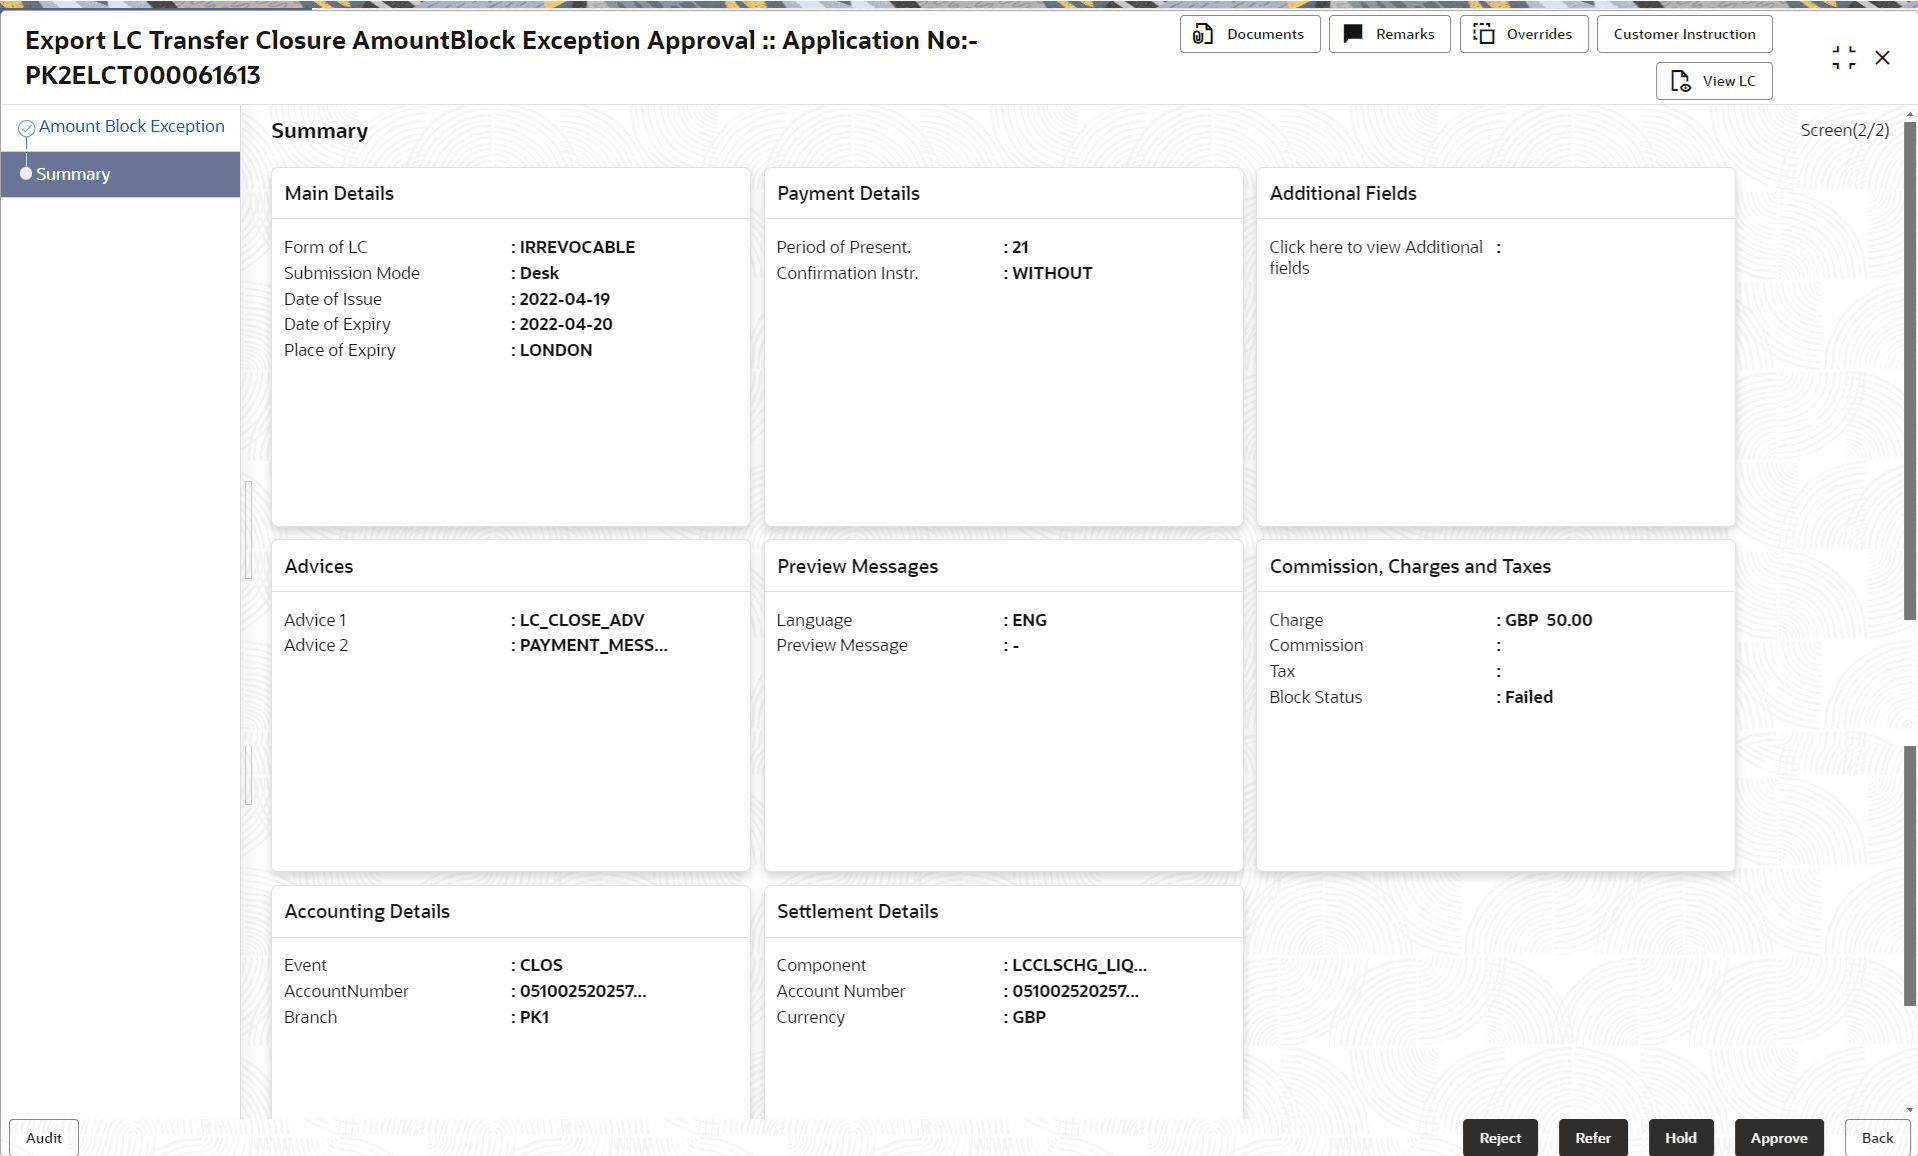1918x1156 pixels.
Task: Refer the application
Action: [x=1592, y=1137]
